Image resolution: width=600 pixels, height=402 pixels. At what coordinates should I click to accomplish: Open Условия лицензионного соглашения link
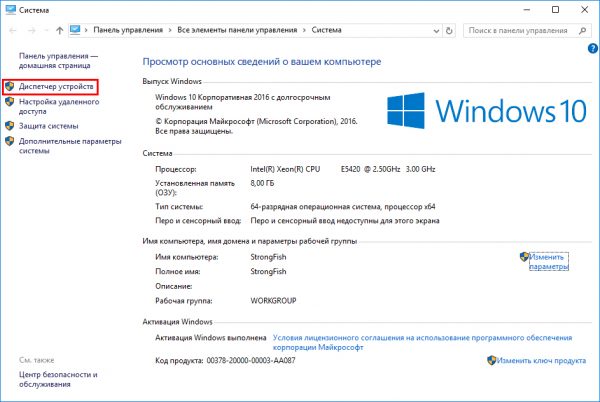coord(422,342)
